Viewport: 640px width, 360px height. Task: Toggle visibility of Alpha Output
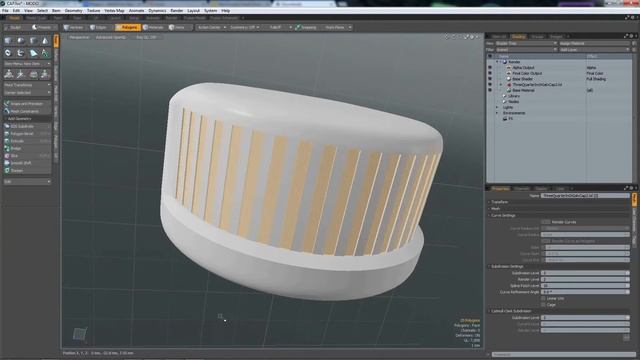pyautogui.click(x=490, y=68)
